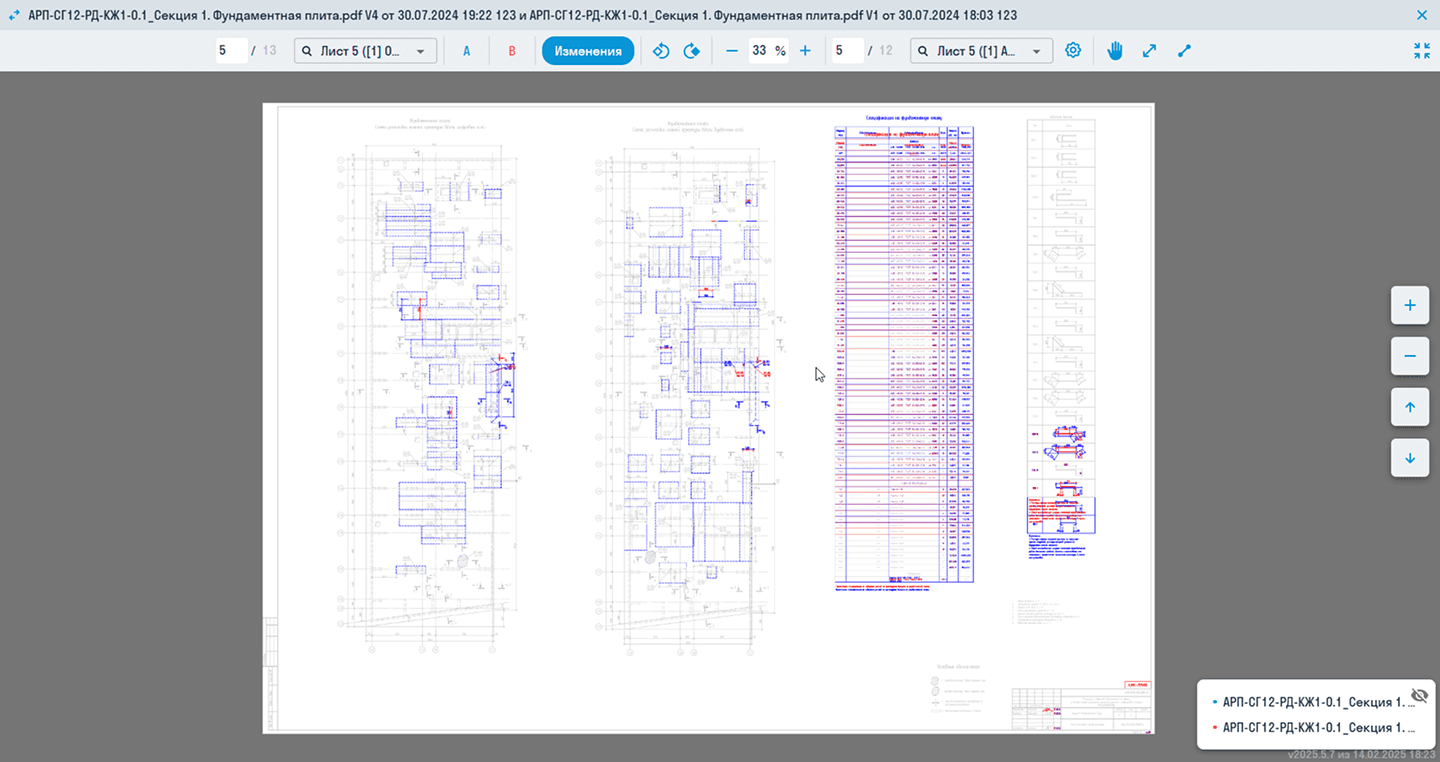Click the zoom percentage field showing 33
The height and width of the screenshot is (762, 1440).
pos(761,51)
